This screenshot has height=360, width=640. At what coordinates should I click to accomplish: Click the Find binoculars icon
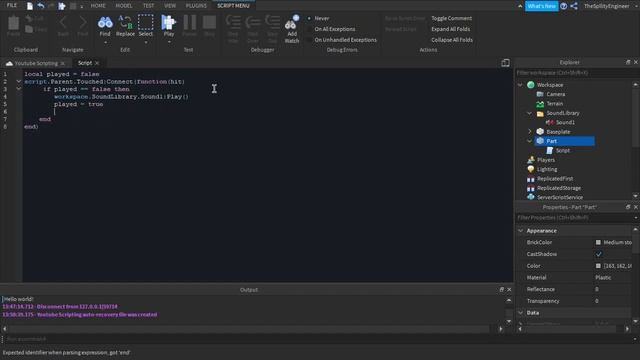[x=105, y=22]
